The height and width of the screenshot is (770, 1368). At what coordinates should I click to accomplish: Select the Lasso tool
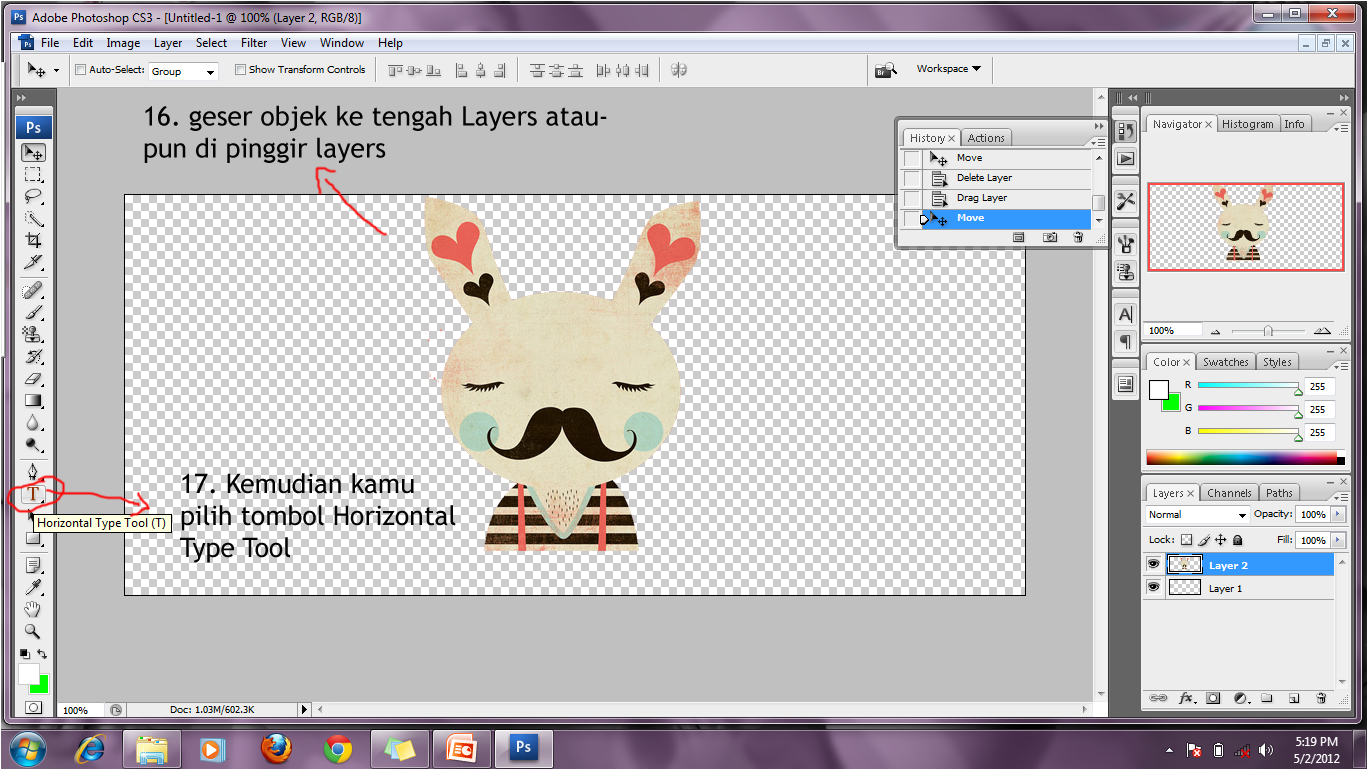click(x=33, y=196)
